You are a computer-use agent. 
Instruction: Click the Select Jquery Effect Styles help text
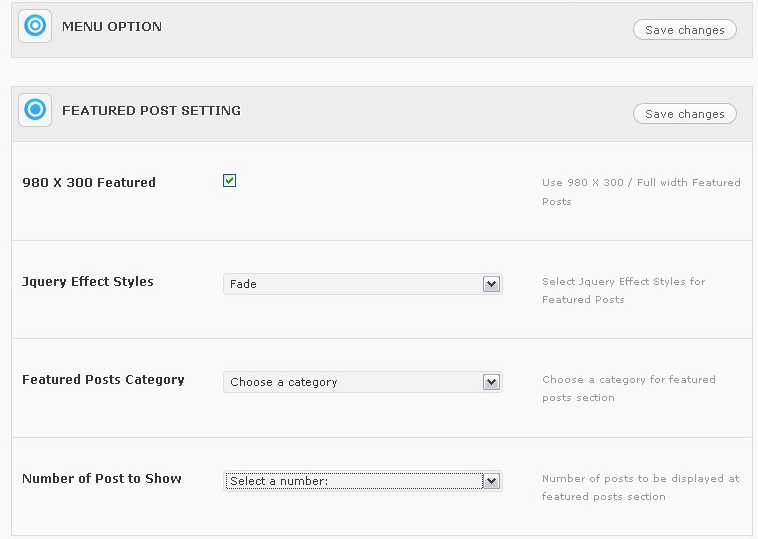pos(623,290)
